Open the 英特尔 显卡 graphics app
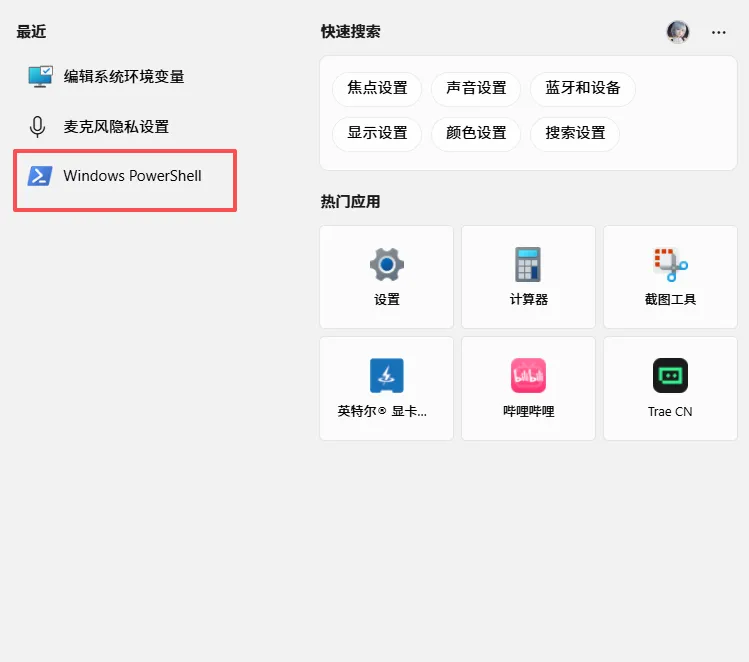The width and height of the screenshot is (749, 662). (386, 388)
